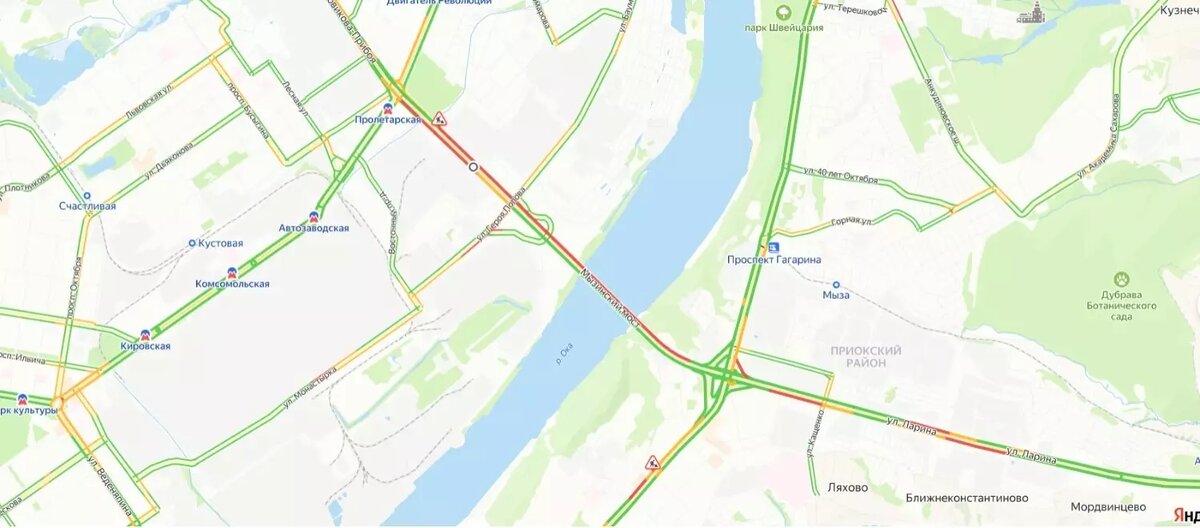Select the Счастливая stop marker
Screen dimensions: 1200x528
coord(87,195)
